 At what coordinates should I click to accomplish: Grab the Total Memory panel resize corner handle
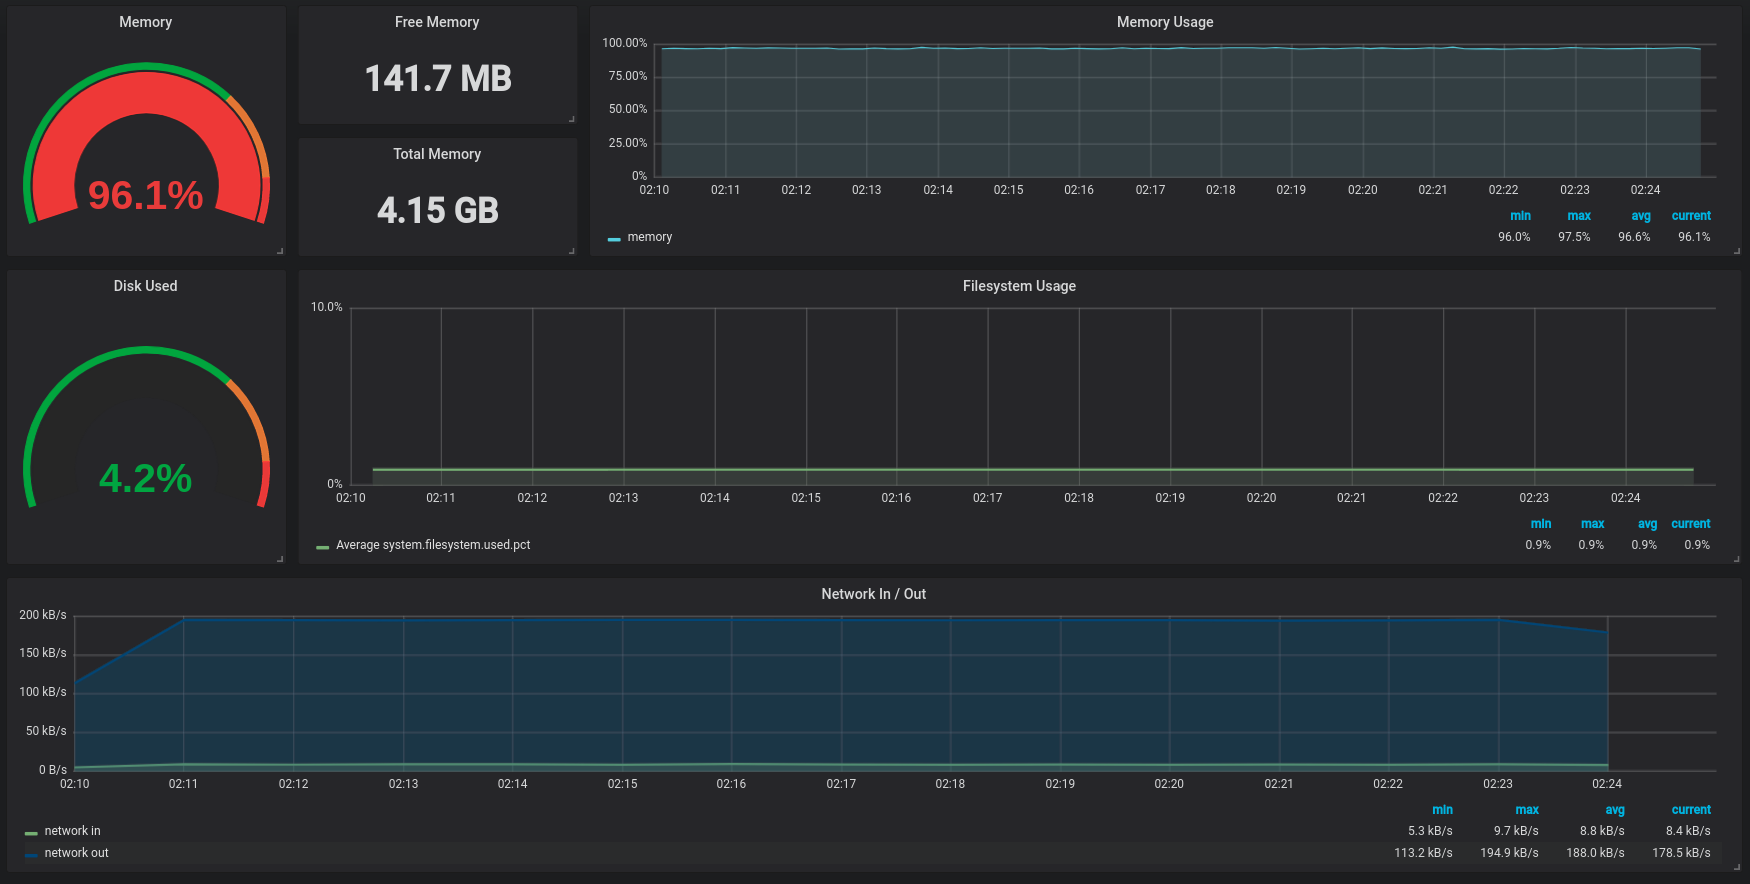573,252
